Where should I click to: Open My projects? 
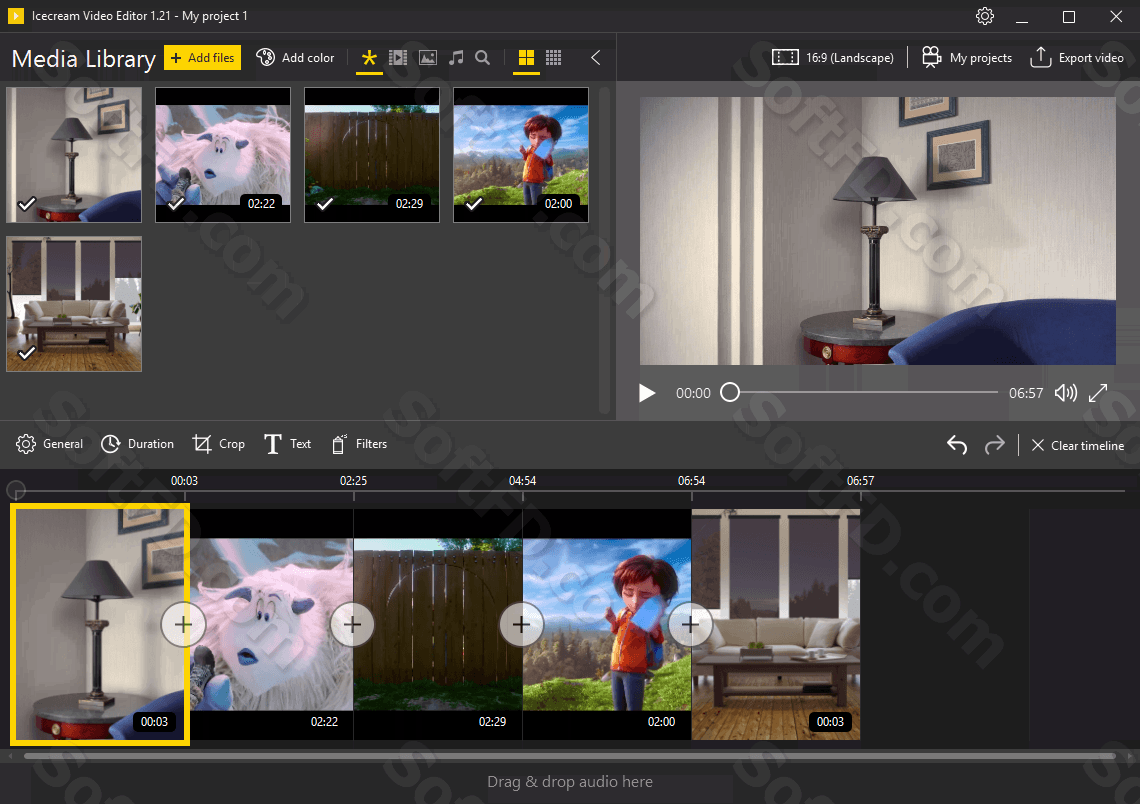click(x=967, y=57)
